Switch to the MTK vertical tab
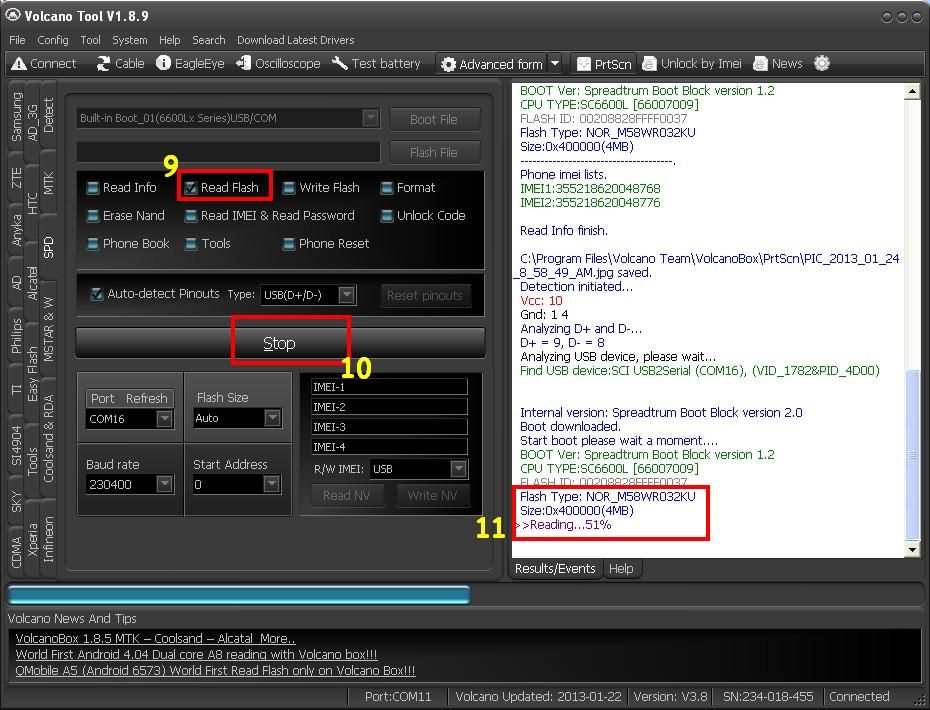The image size is (930, 710). [49, 182]
